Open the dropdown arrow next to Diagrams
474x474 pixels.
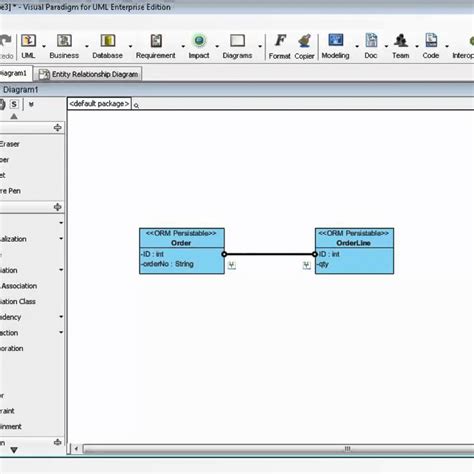pyautogui.click(x=260, y=46)
